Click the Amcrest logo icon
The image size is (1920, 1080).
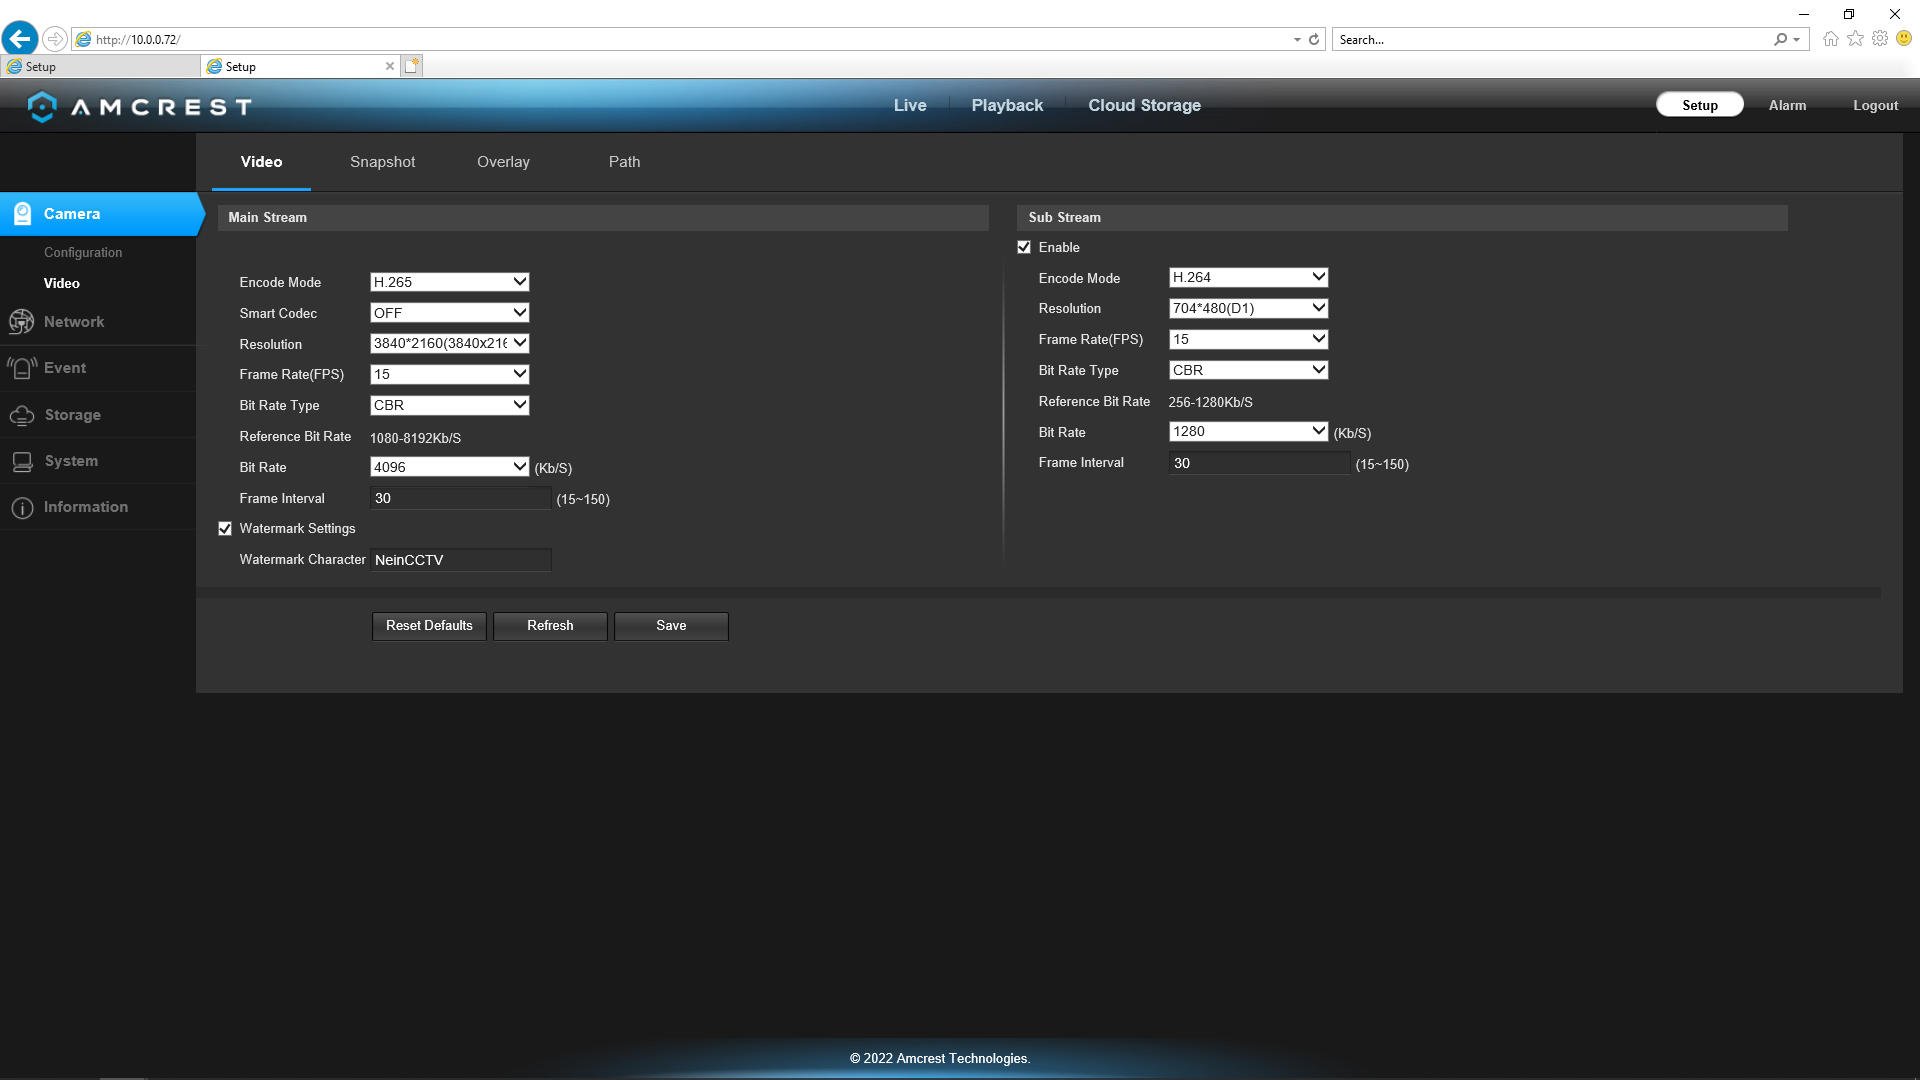click(42, 106)
